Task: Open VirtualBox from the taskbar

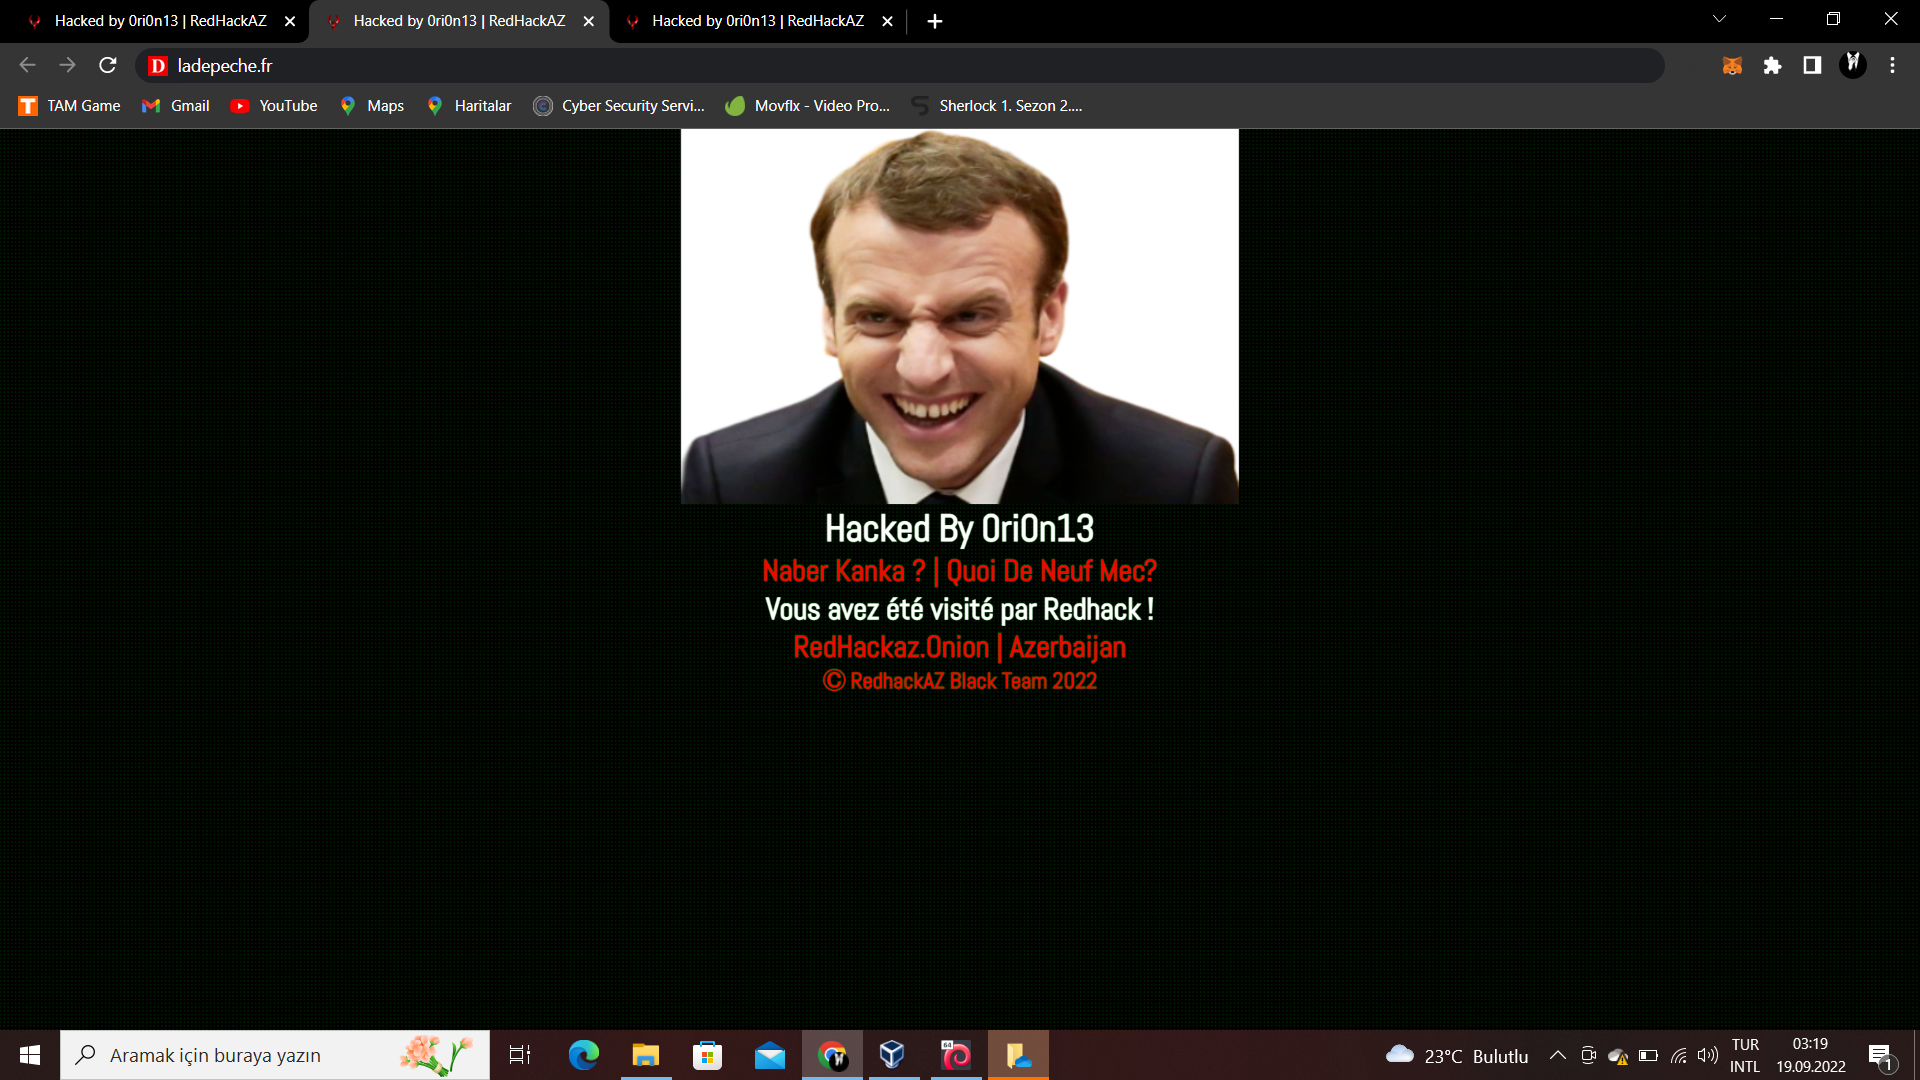Action: point(892,1055)
